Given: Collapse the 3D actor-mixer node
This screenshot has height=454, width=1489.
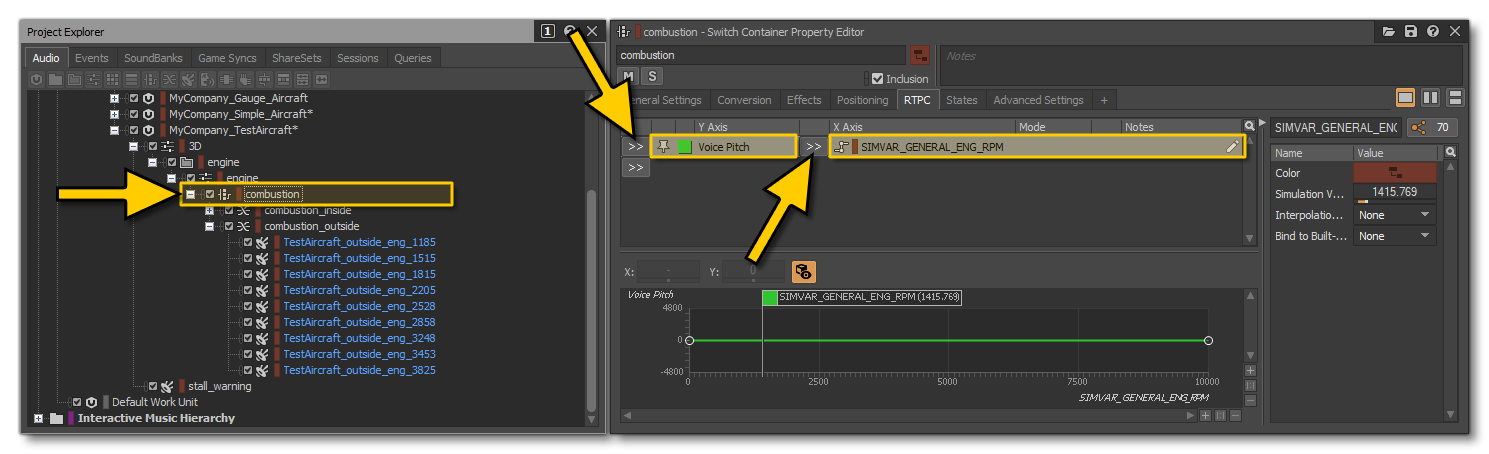Looking at the screenshot, I should tap(133, 146).
